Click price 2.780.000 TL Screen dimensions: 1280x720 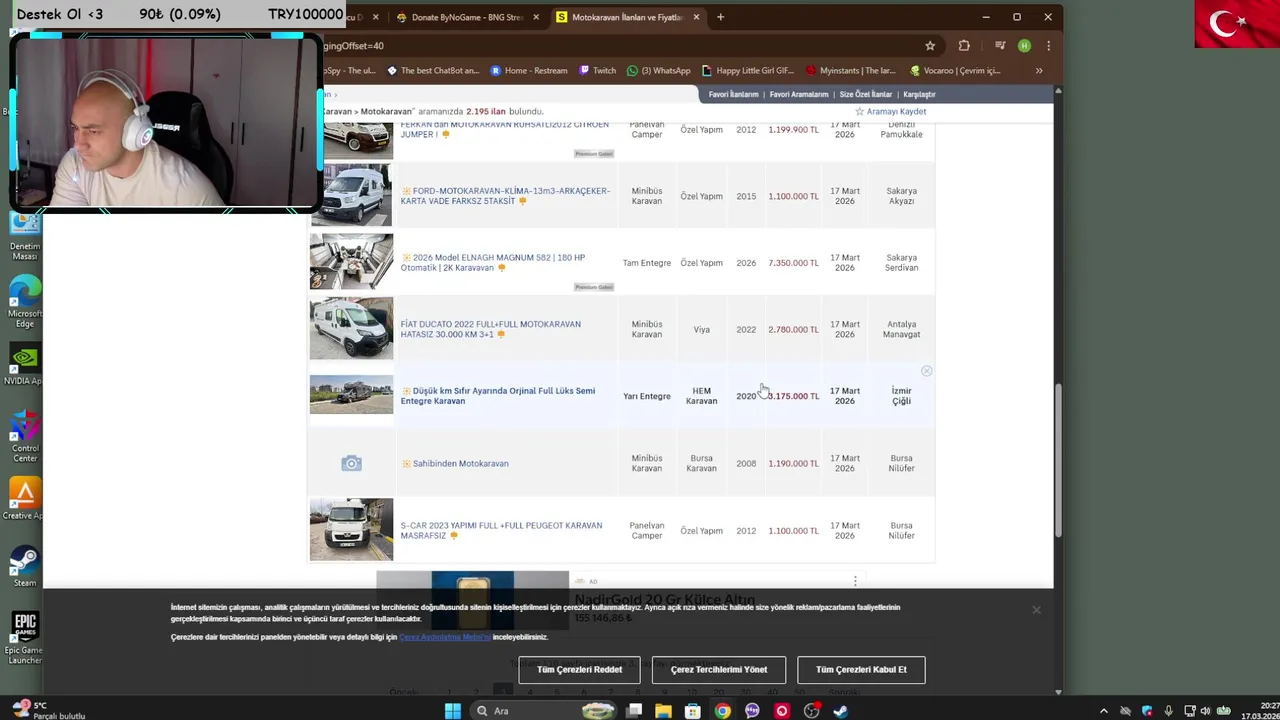[793, 329]
